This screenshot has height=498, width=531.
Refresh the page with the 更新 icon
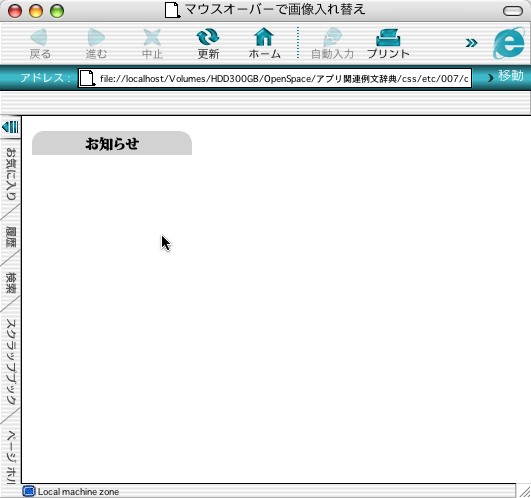[x=208, y=37]
